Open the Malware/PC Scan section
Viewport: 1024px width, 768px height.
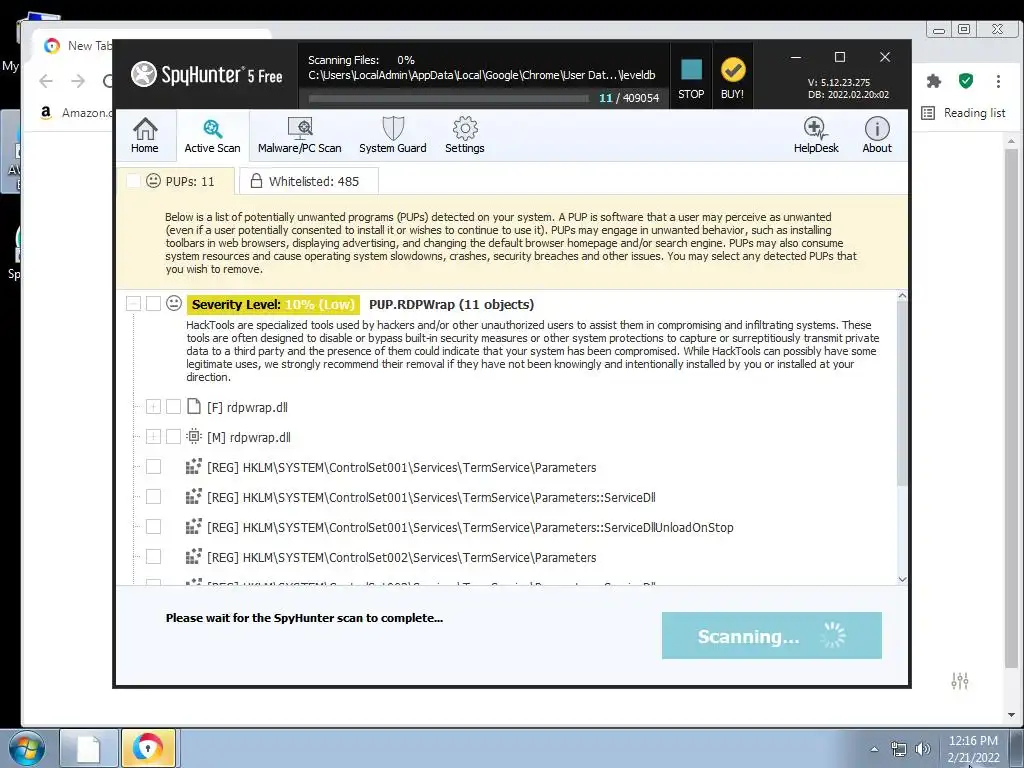pos(300,135)
